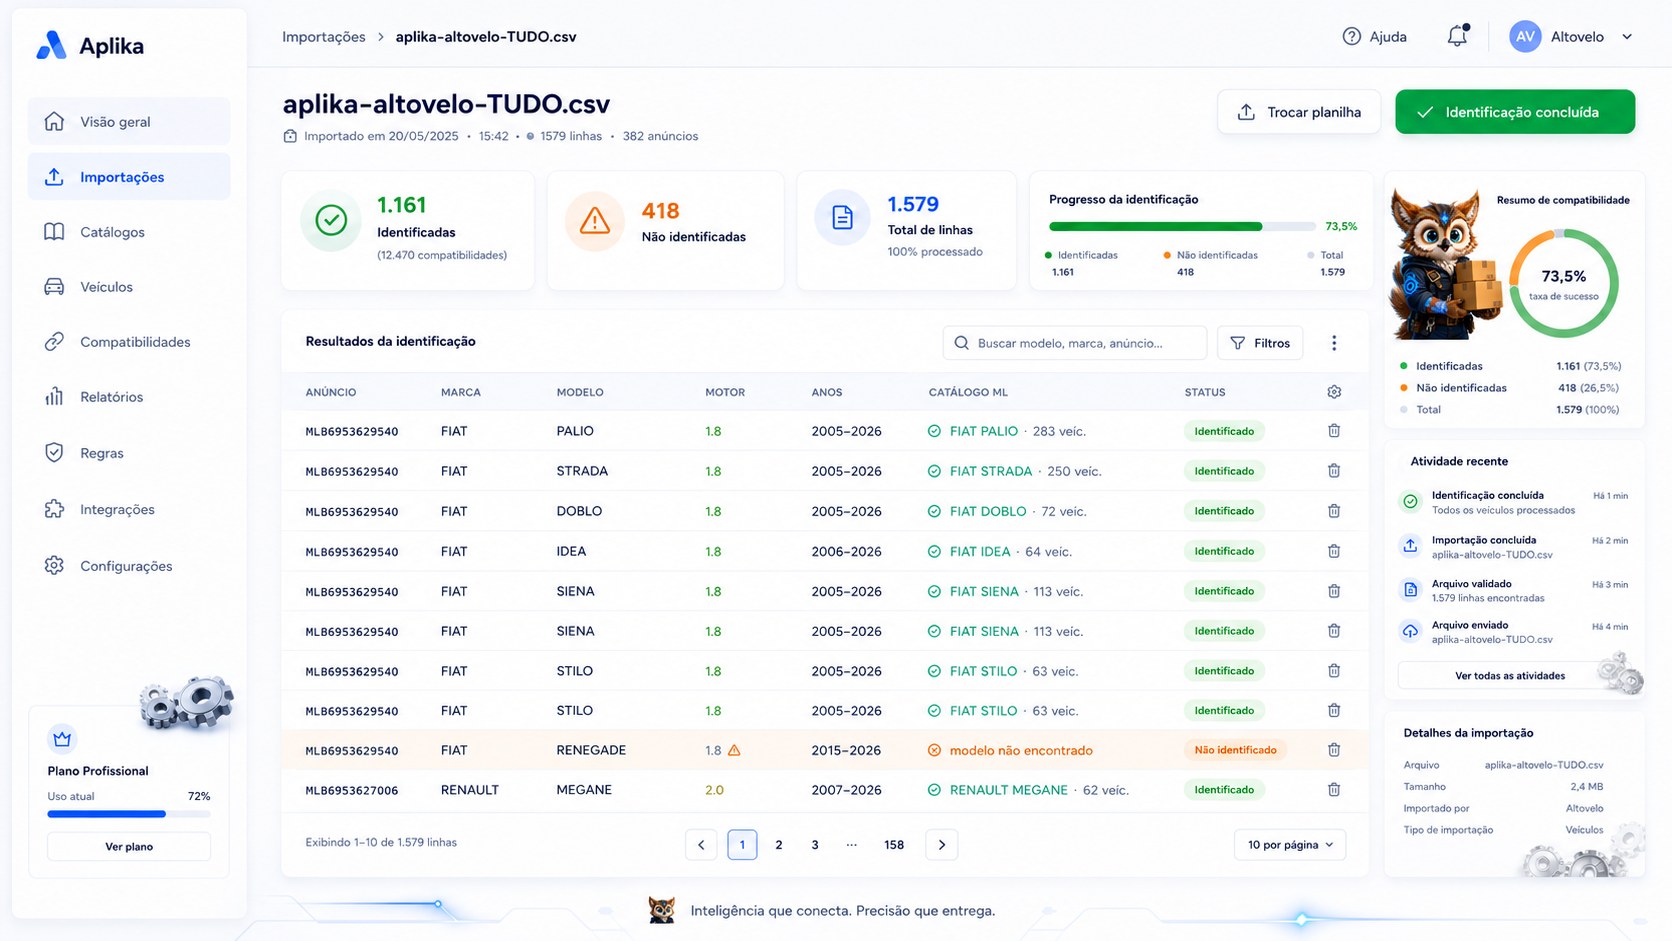This screenshot has height=941, width=1672.
Task: Click the Arquivo validado file icon
Action: (1410, 590)
